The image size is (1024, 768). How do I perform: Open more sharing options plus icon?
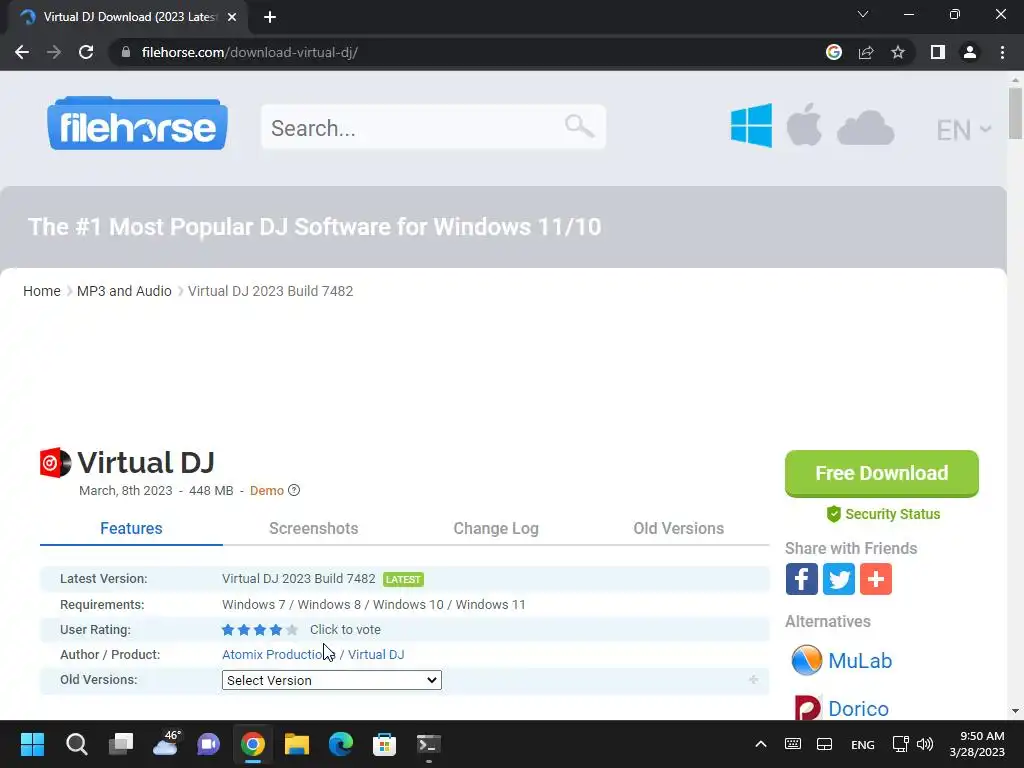pos(876,579)
